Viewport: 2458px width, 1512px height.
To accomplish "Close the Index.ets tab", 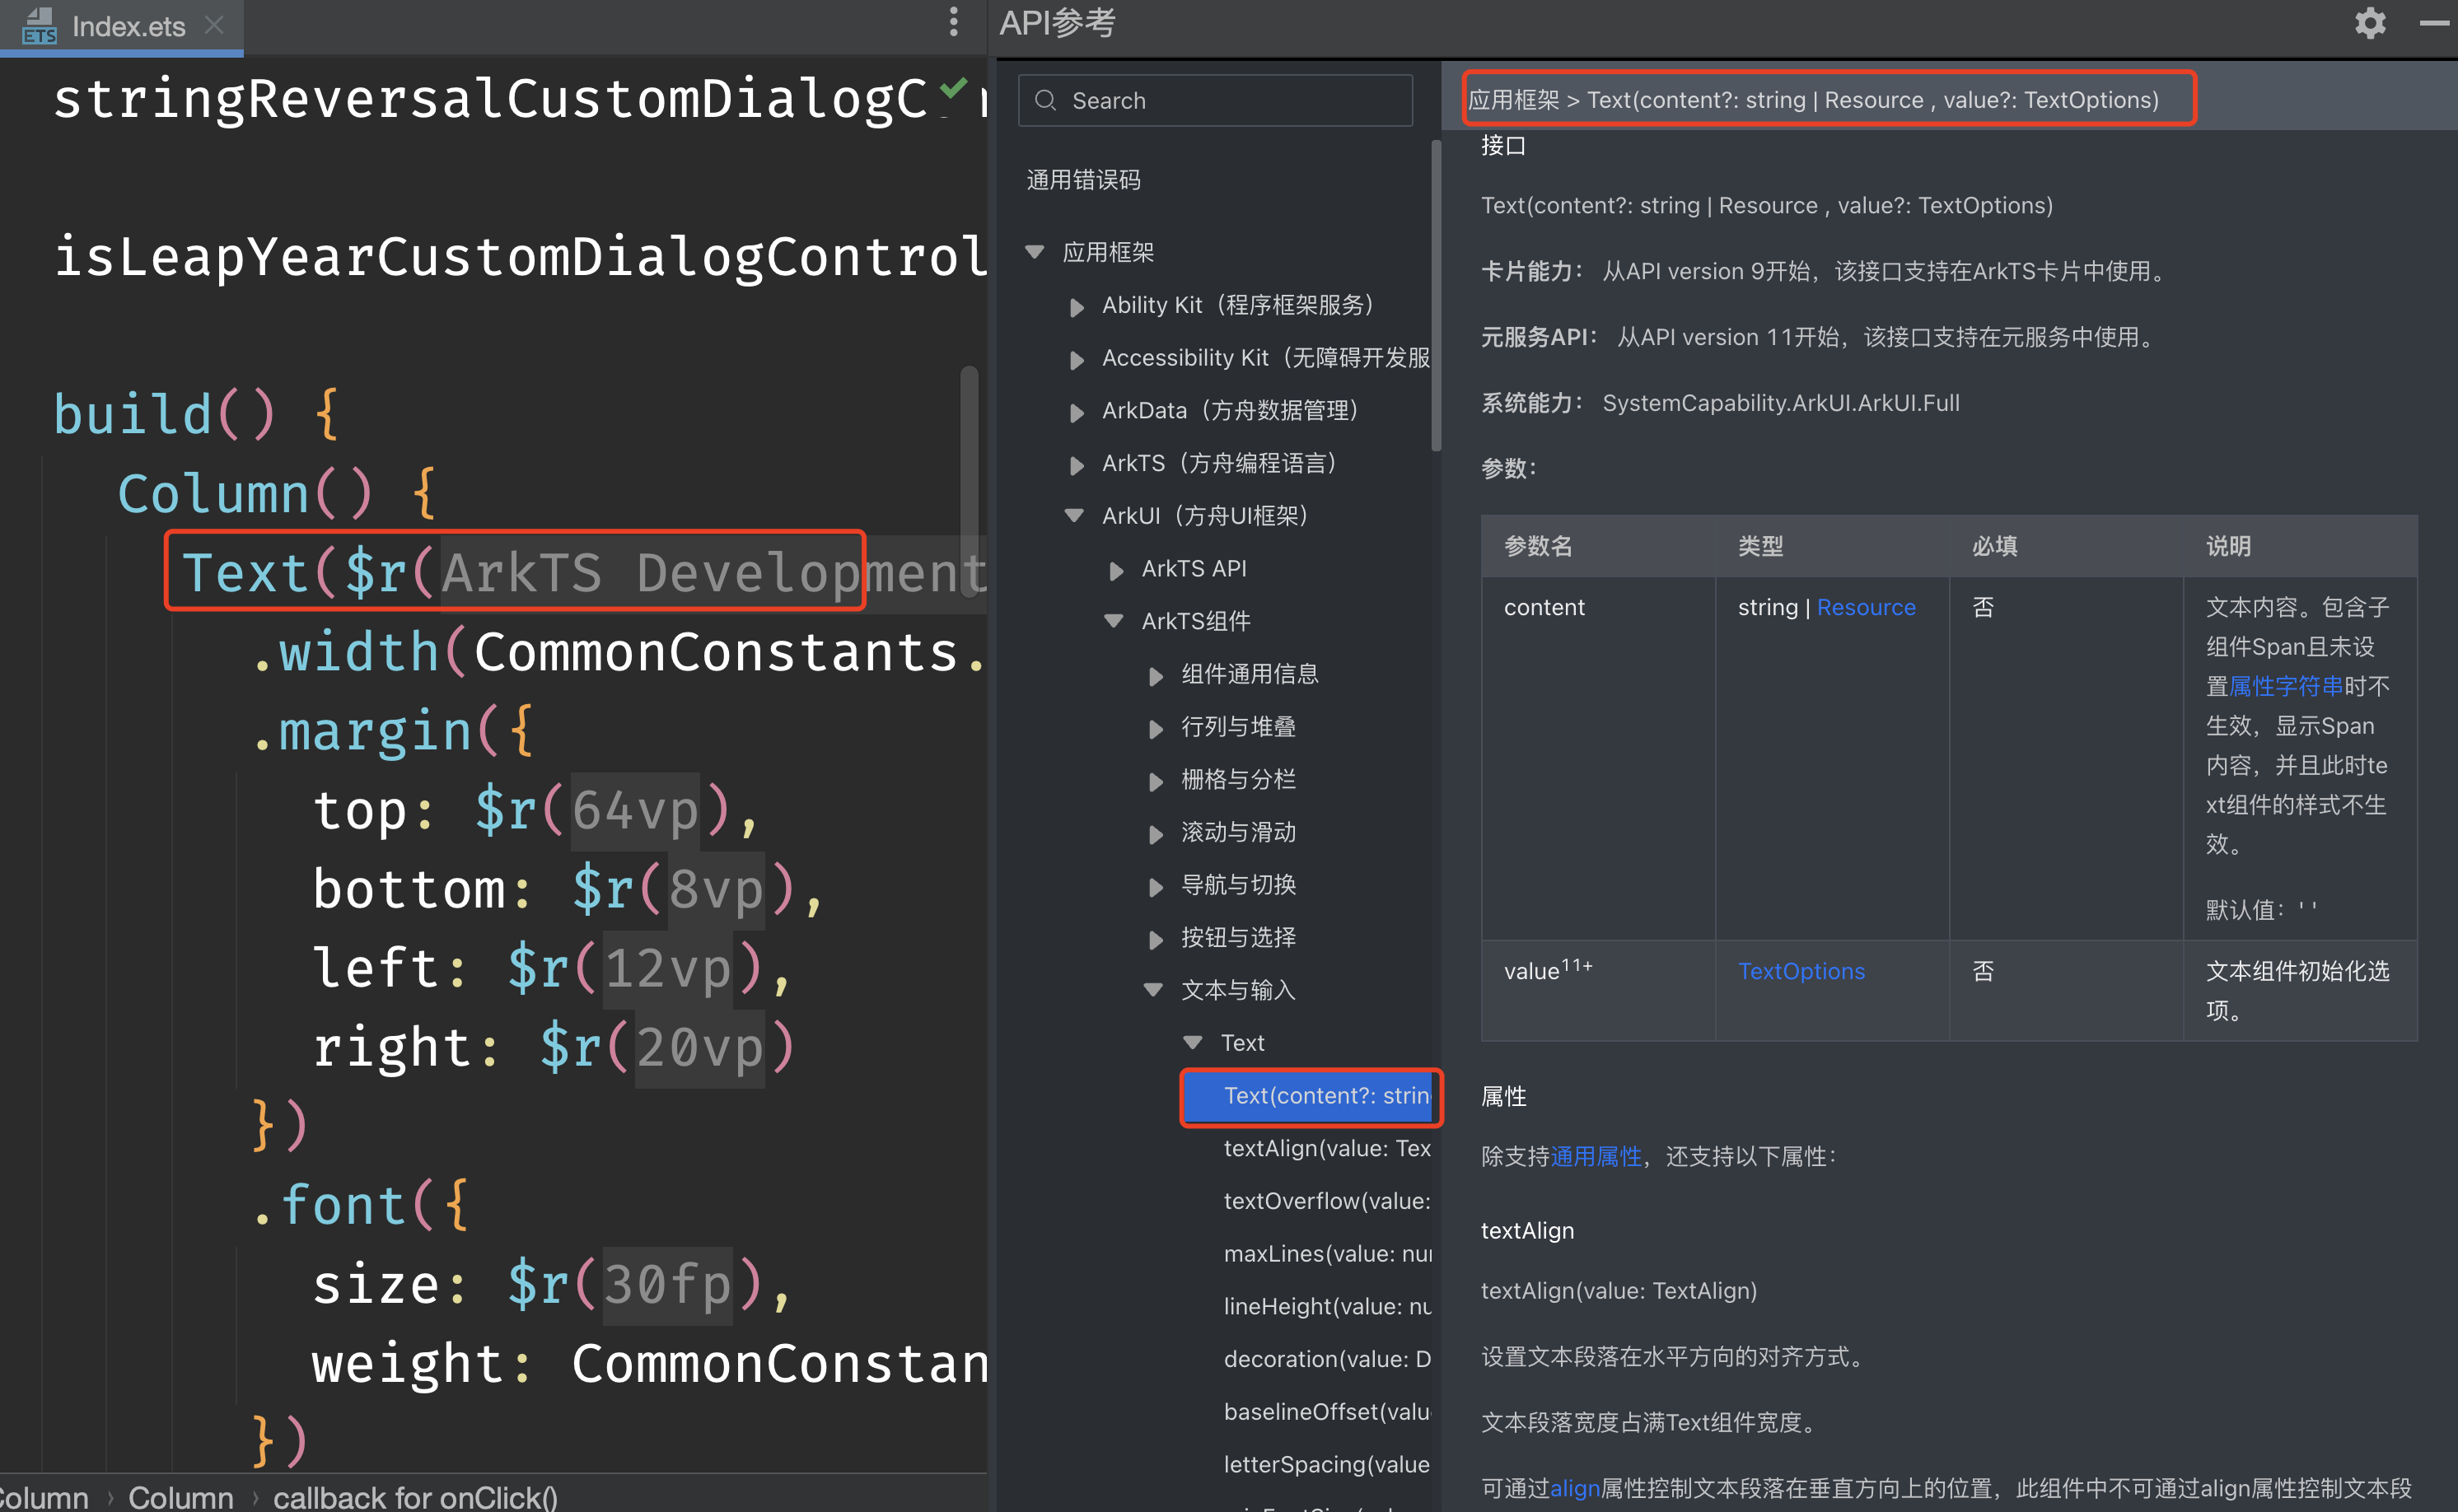I will click(213, 25).
